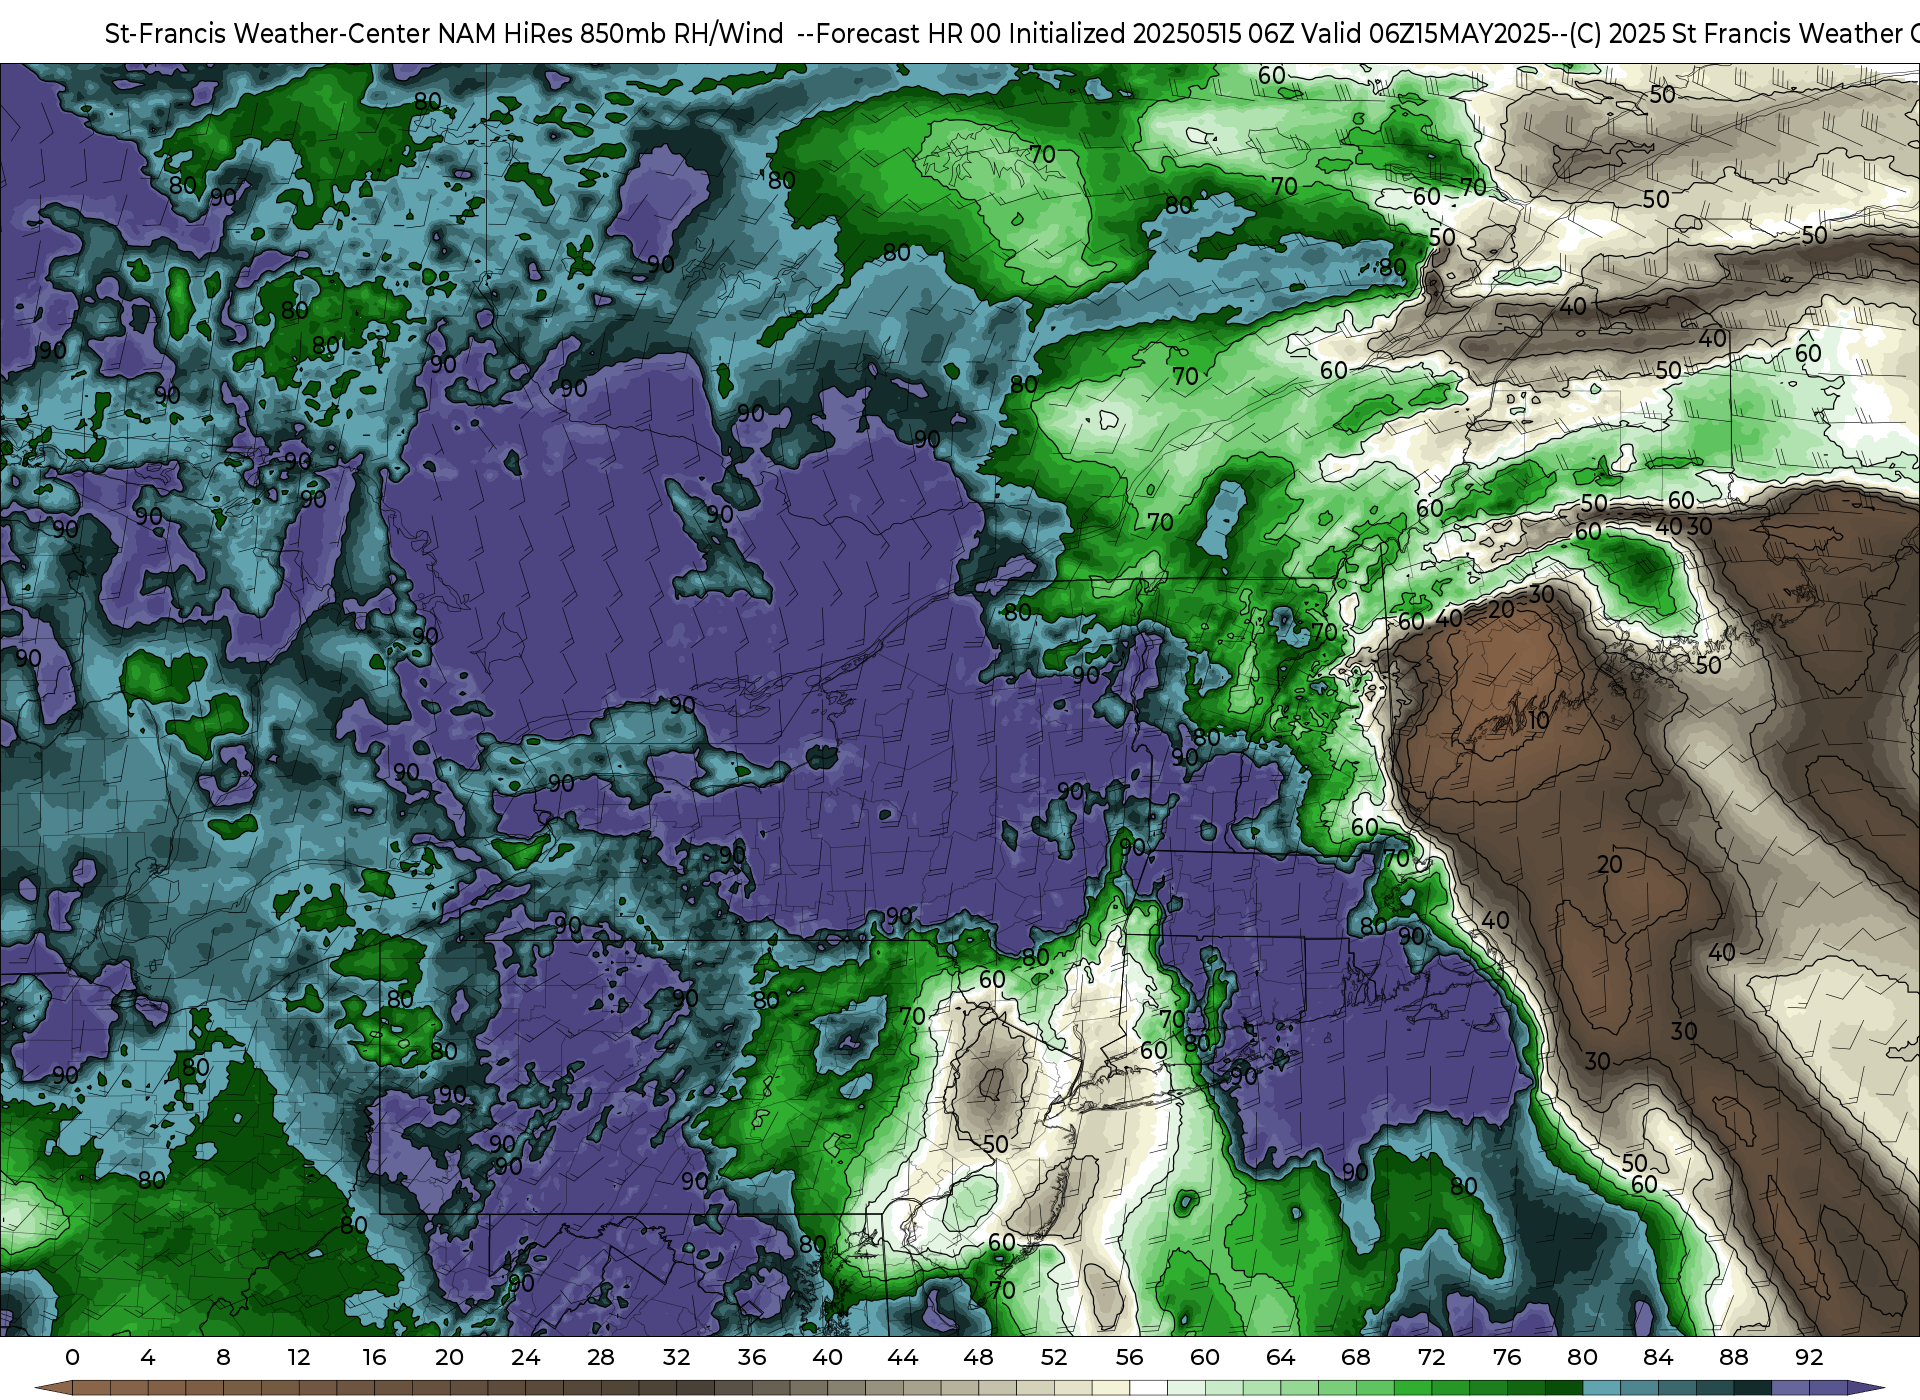Click the 'NAM HiRes 850mb RH/Wind' title text
Viewport: 1920px width, 1400px height.
coord(611,34)
